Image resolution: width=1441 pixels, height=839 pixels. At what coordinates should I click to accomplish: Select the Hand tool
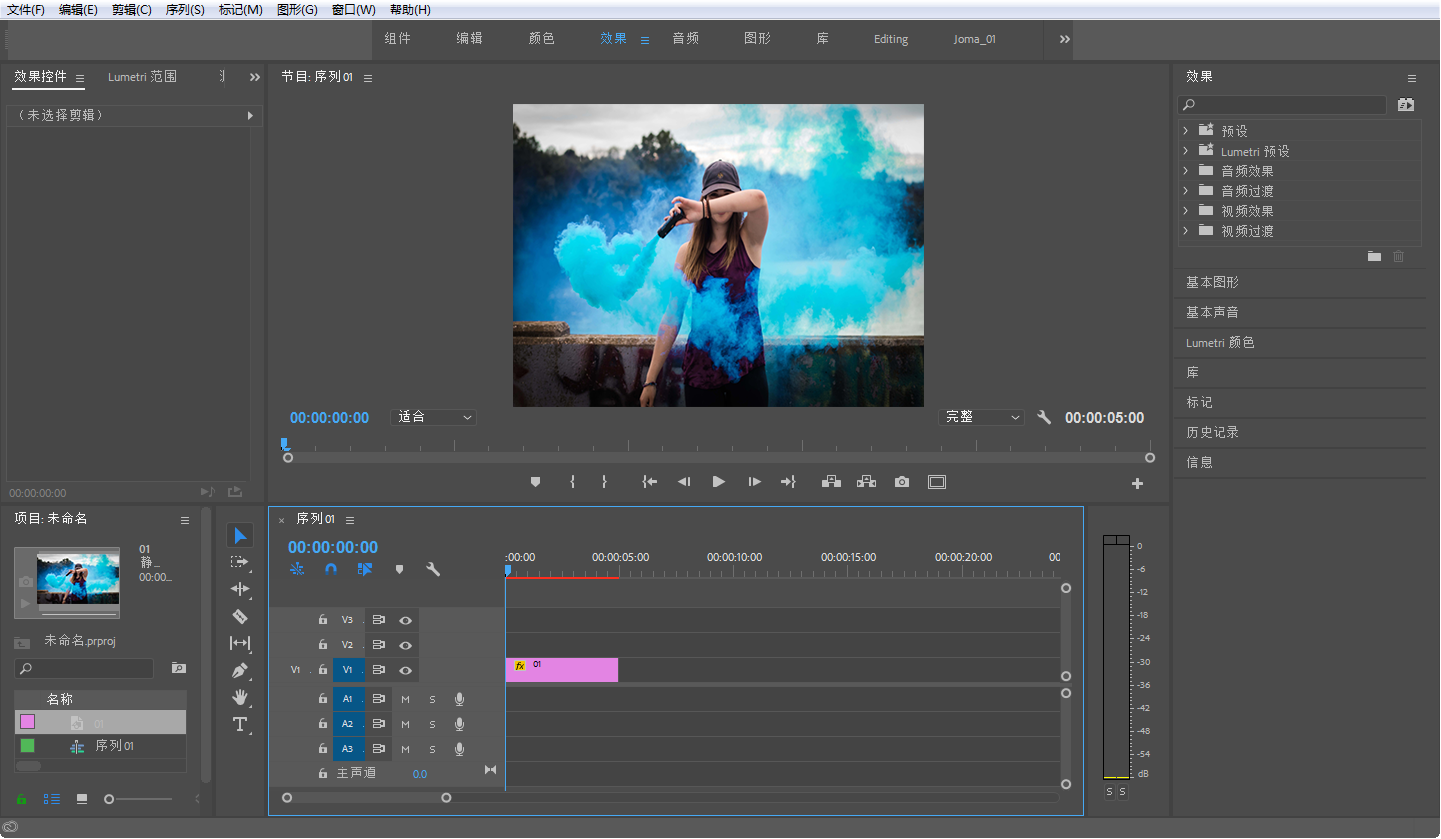click(240, 697)
